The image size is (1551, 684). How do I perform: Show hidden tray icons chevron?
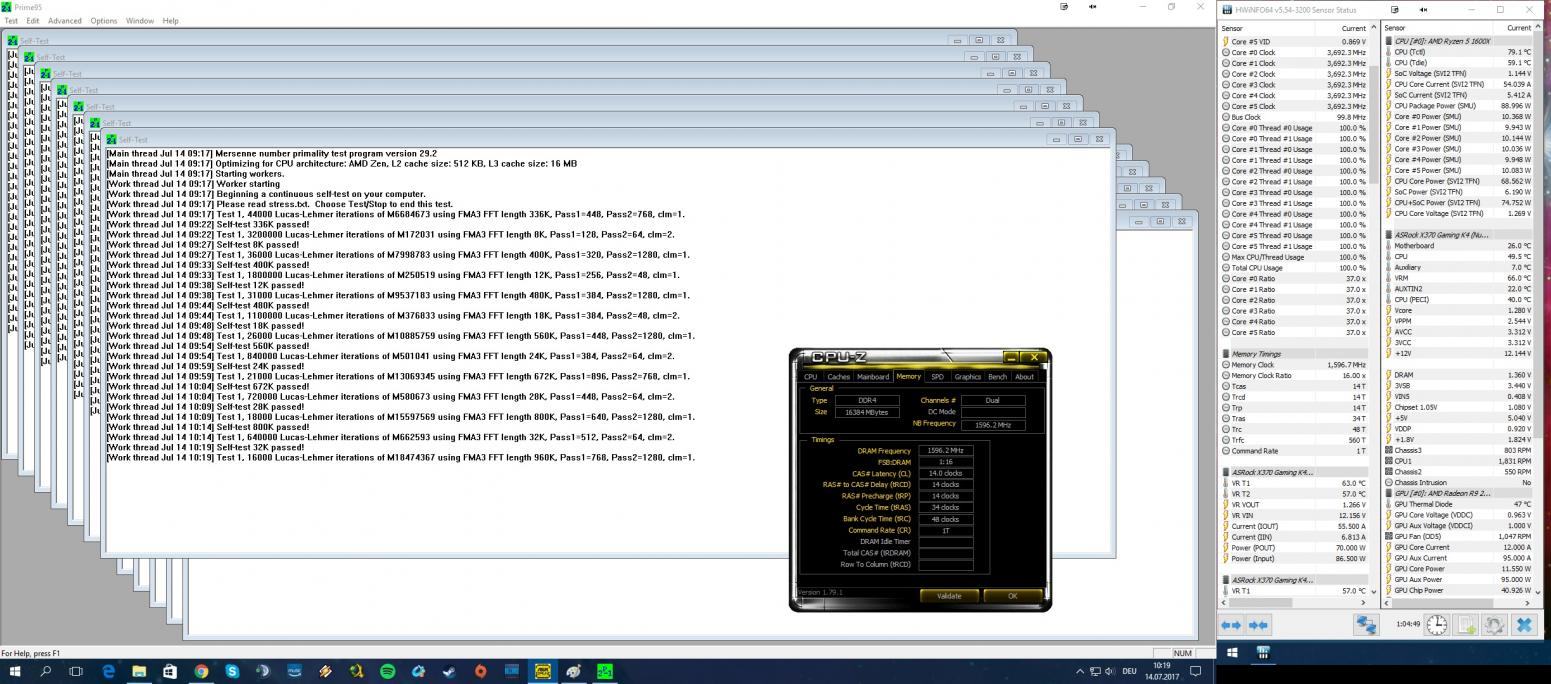(x=1079, y=671)
